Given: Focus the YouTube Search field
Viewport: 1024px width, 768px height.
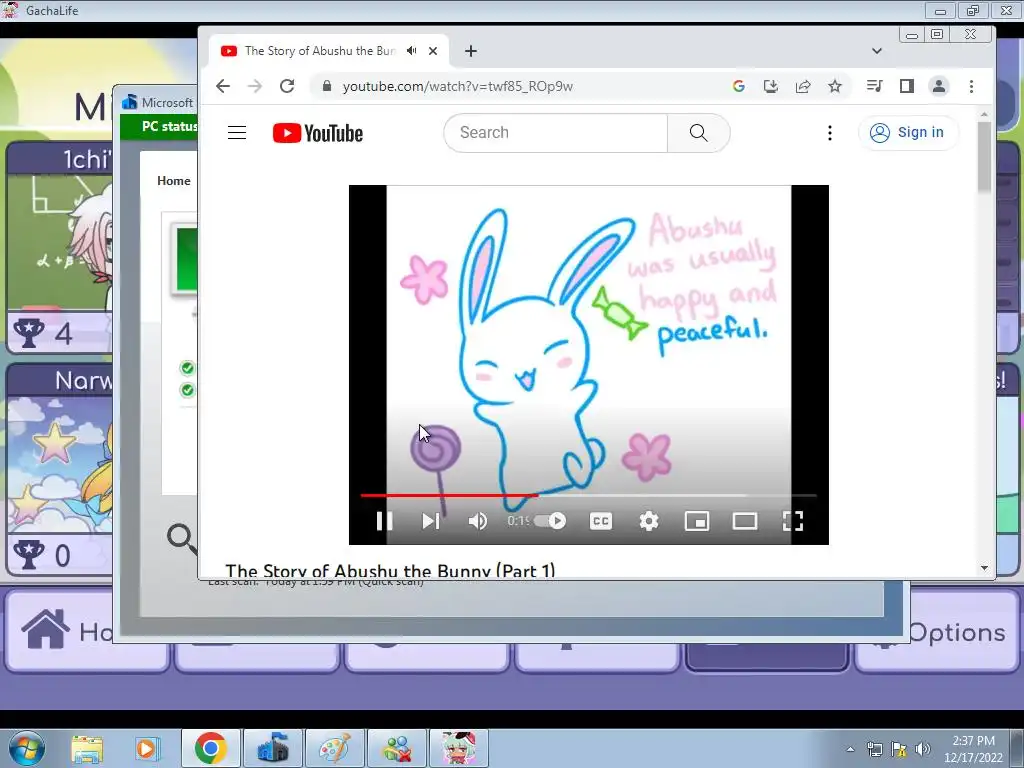Looking at the screenshot, I should [x=556, y=133].
